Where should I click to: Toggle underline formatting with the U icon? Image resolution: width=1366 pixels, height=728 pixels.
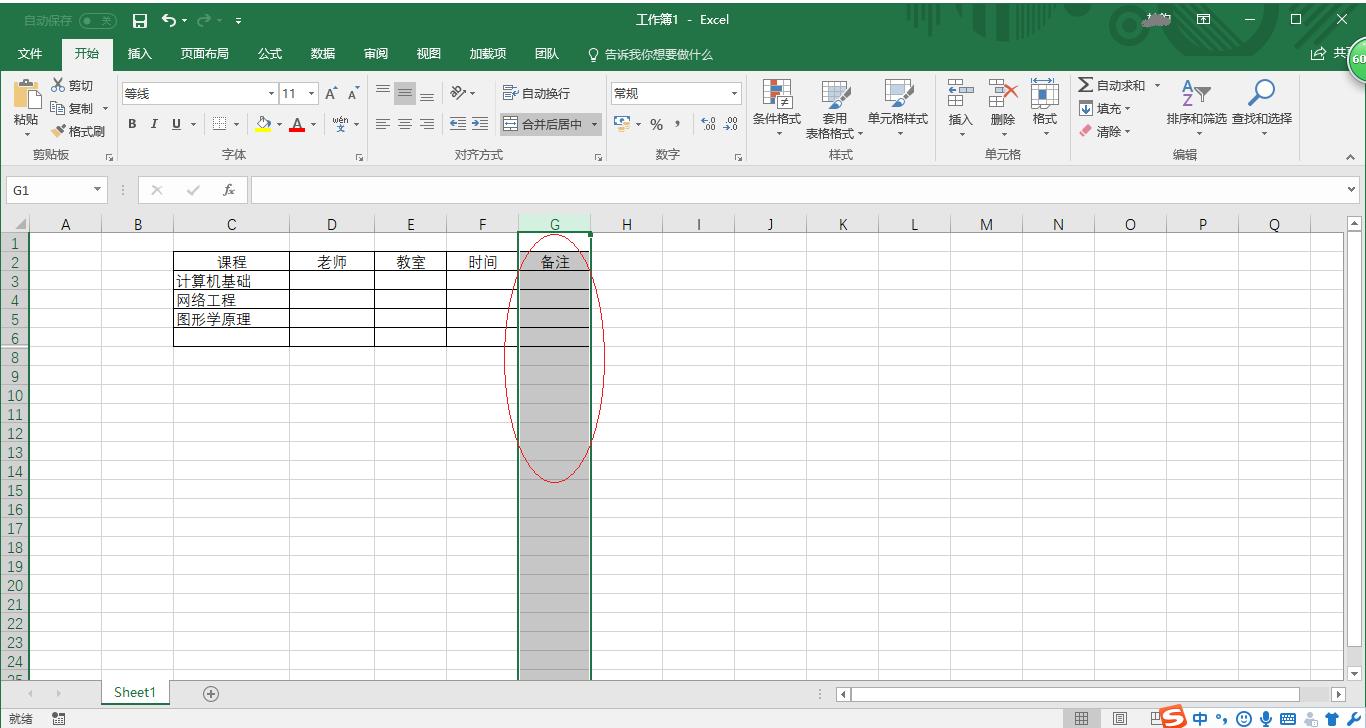coord(176,124)
